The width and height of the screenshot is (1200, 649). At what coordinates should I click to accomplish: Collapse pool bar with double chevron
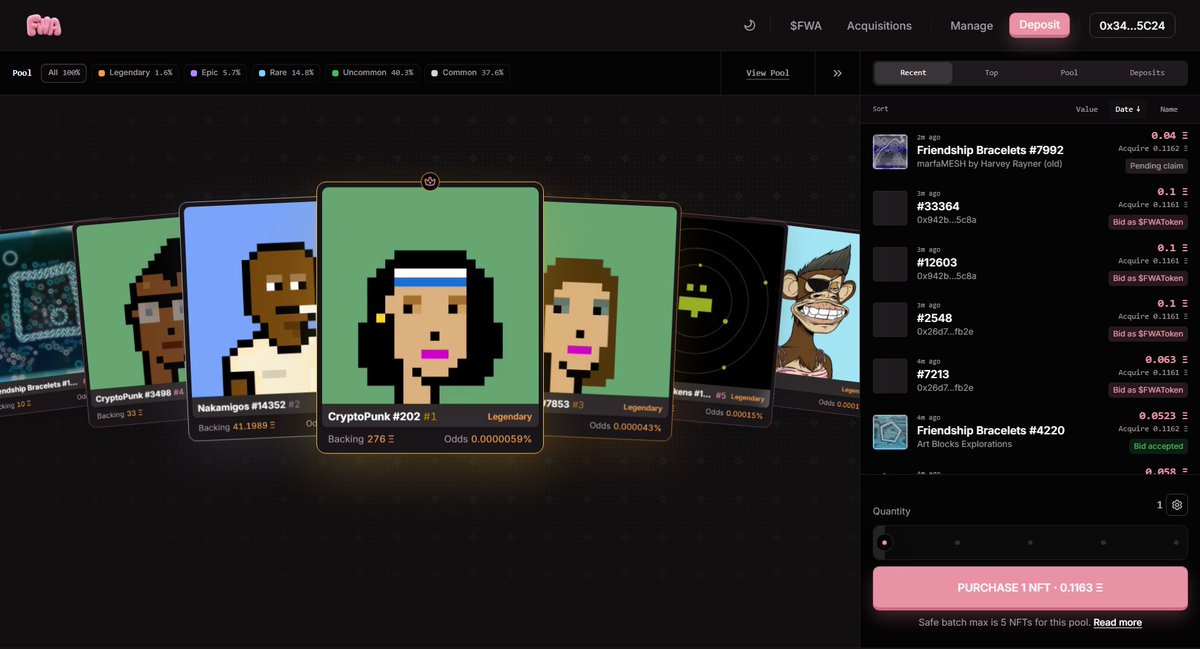[837, 73]
